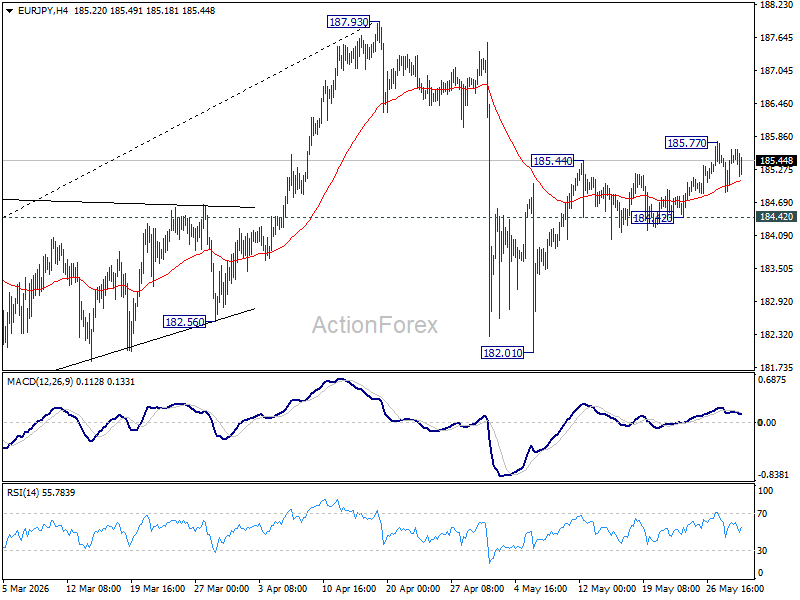This screenshot has width=800, height=600.
Task: Click the 182.010 low price label
Action: click(503, 353)
